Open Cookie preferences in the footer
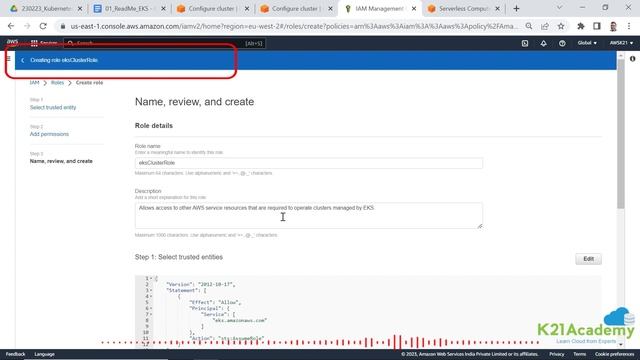Viewport: 640px width, 360px height. 614,354
